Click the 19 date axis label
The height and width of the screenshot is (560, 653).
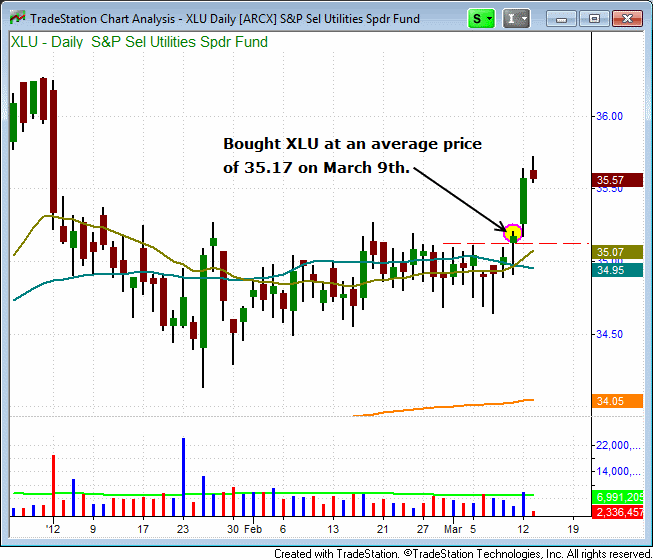pos(573,529)
